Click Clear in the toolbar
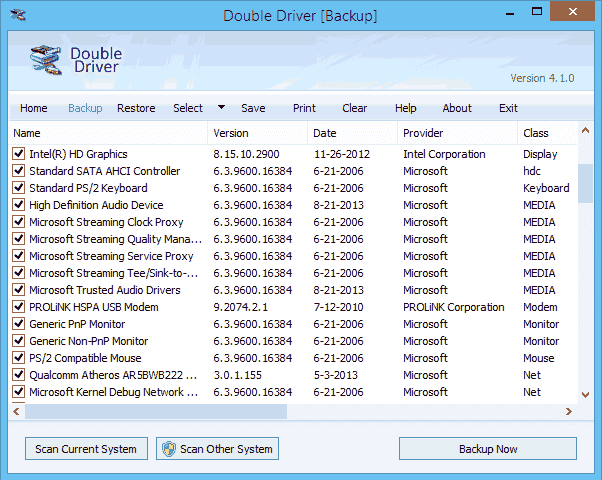The image size is (602, 480). 354,108
